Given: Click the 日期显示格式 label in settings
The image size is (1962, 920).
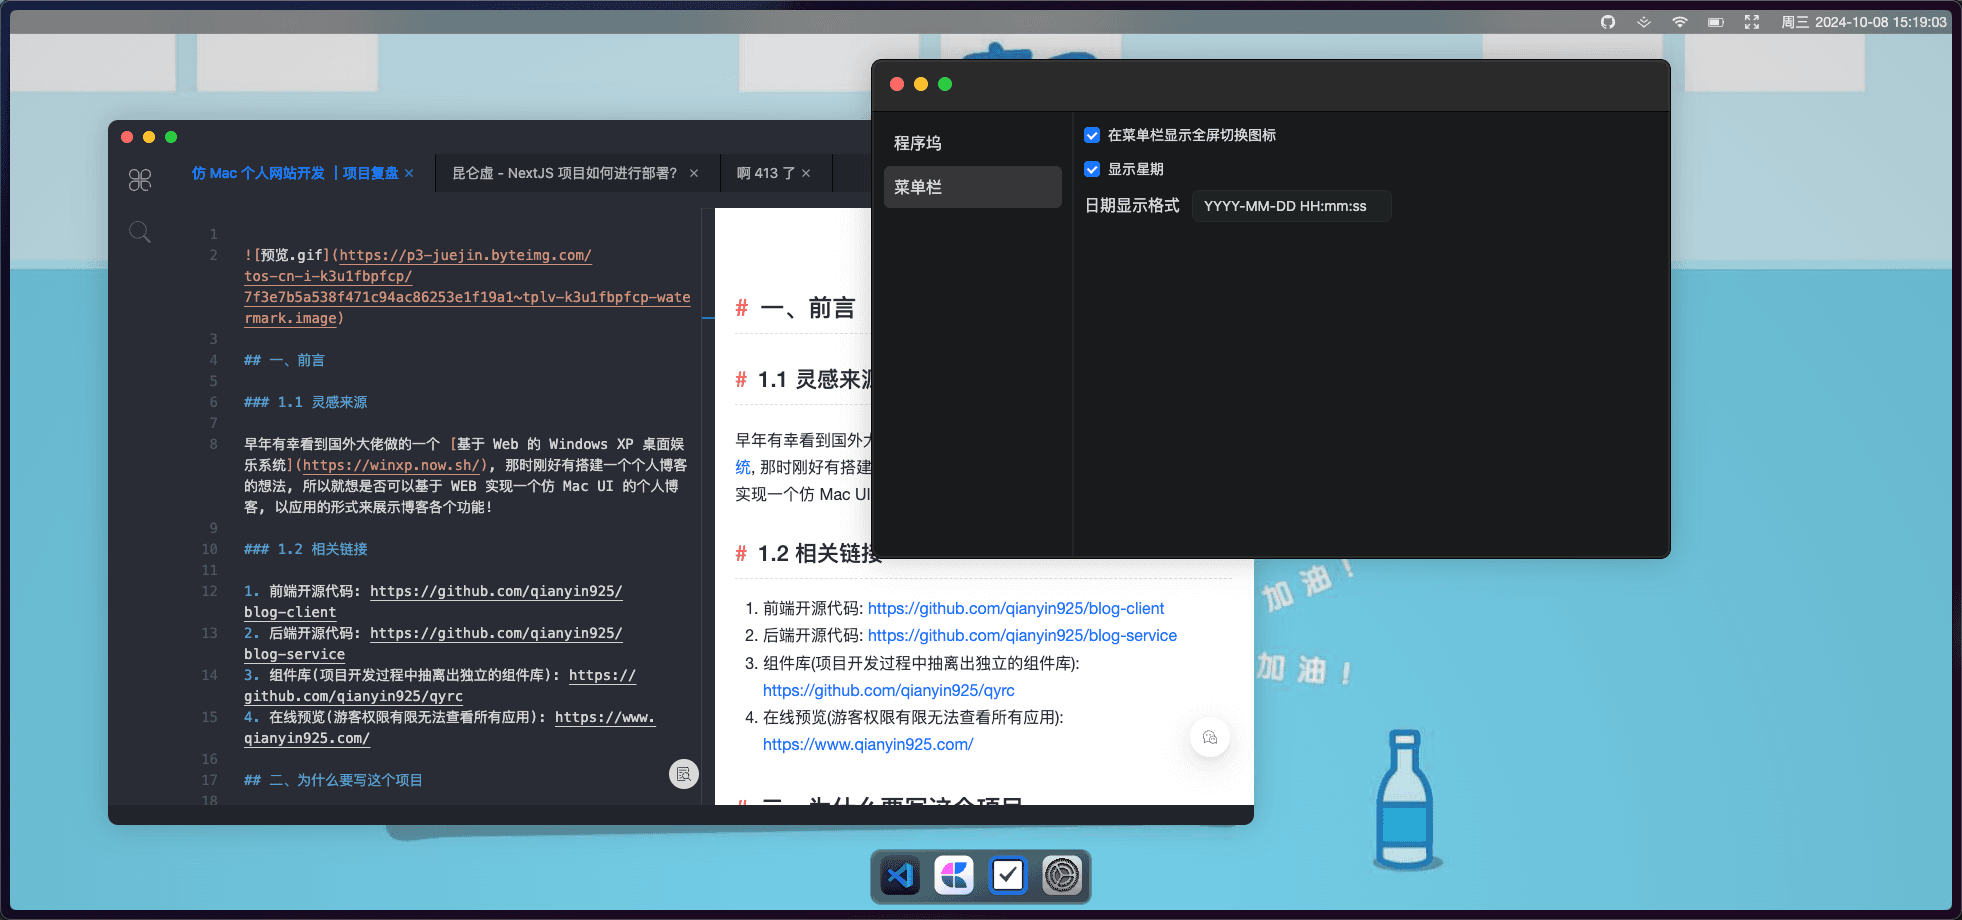Looking at the screenshot, I should 1132,206.
